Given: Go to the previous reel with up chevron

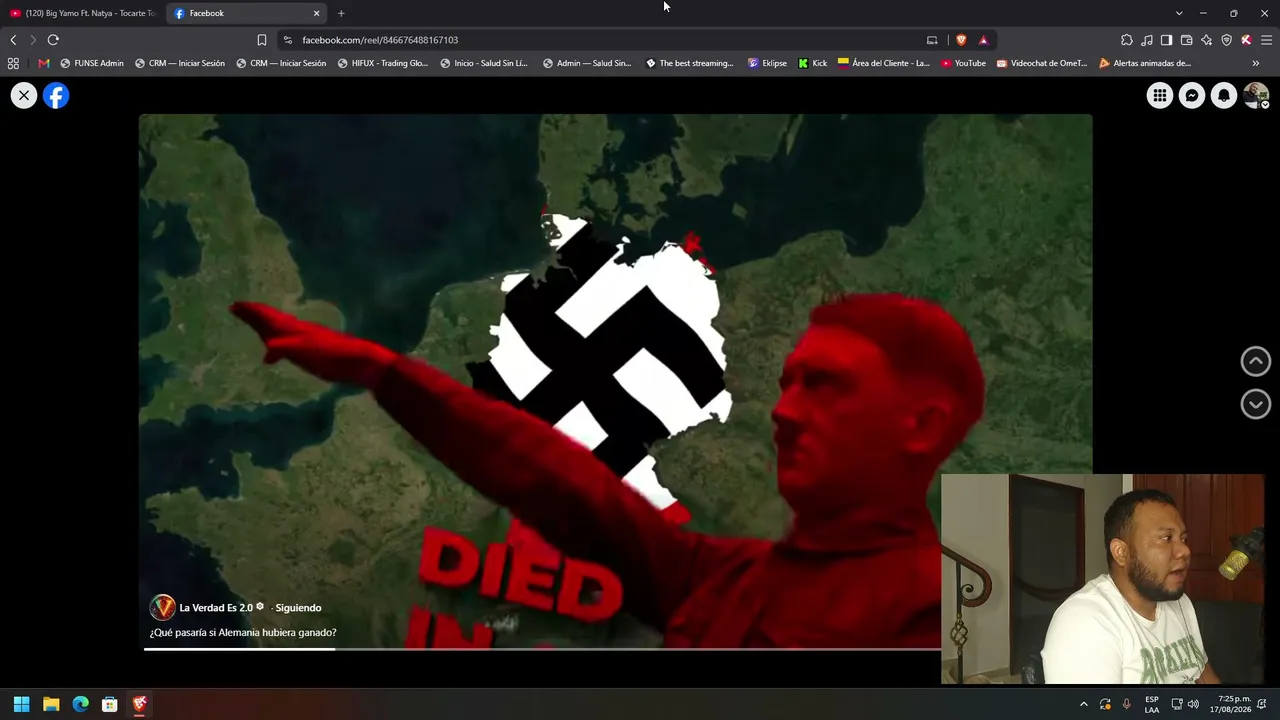Looking at the screenshot, I should pyautogui.click(x=1256, y=361).
